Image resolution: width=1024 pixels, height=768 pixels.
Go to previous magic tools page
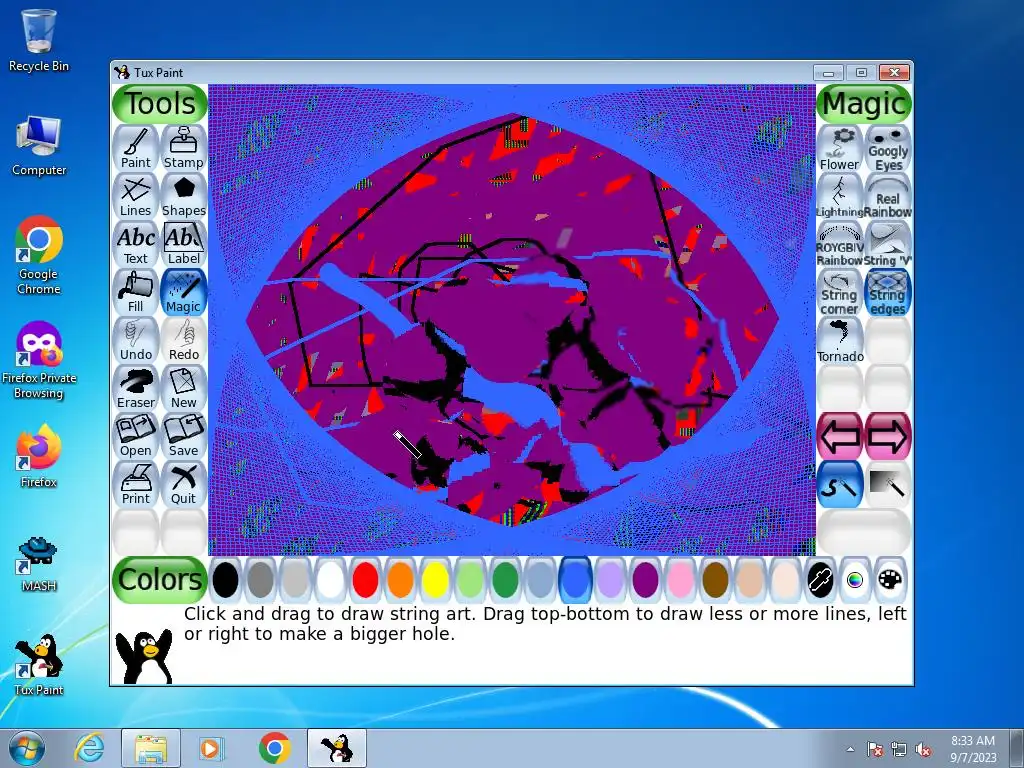coord(840,436)
